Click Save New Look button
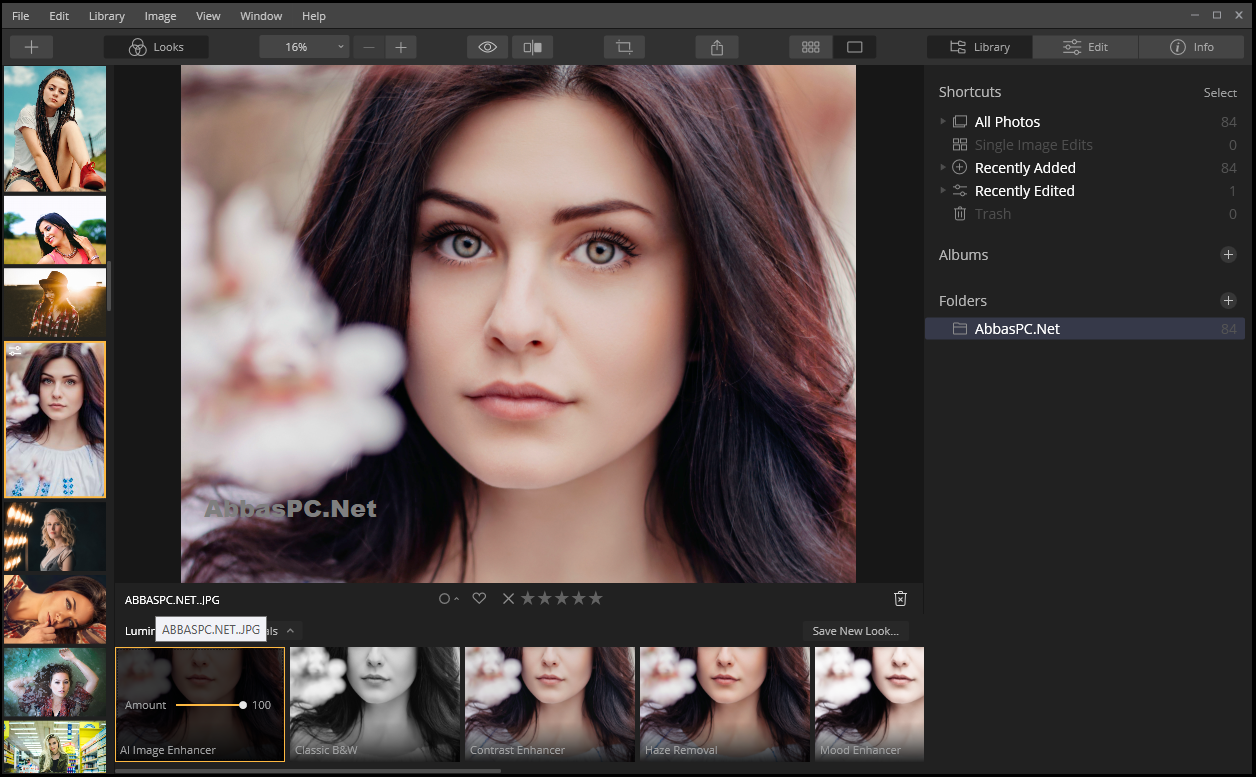 (x=855, y=631)
